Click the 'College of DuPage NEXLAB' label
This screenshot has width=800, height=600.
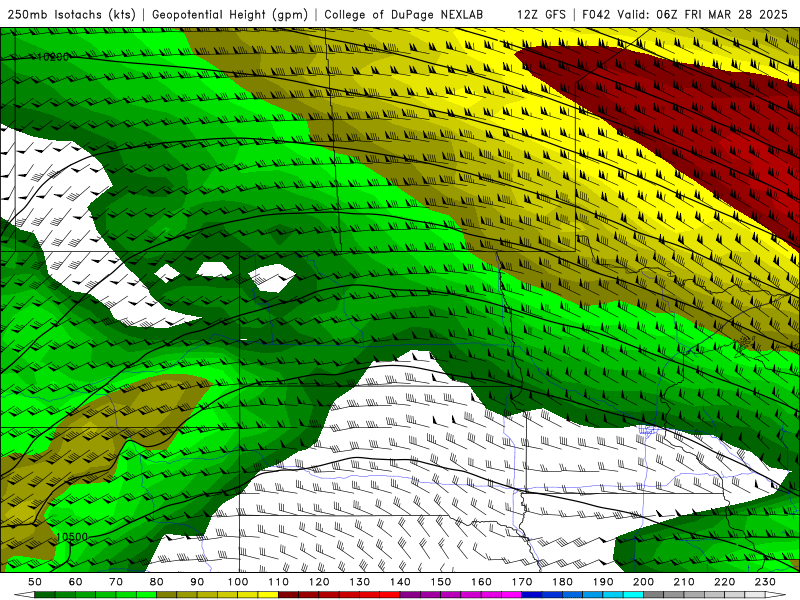pos(403,14)
